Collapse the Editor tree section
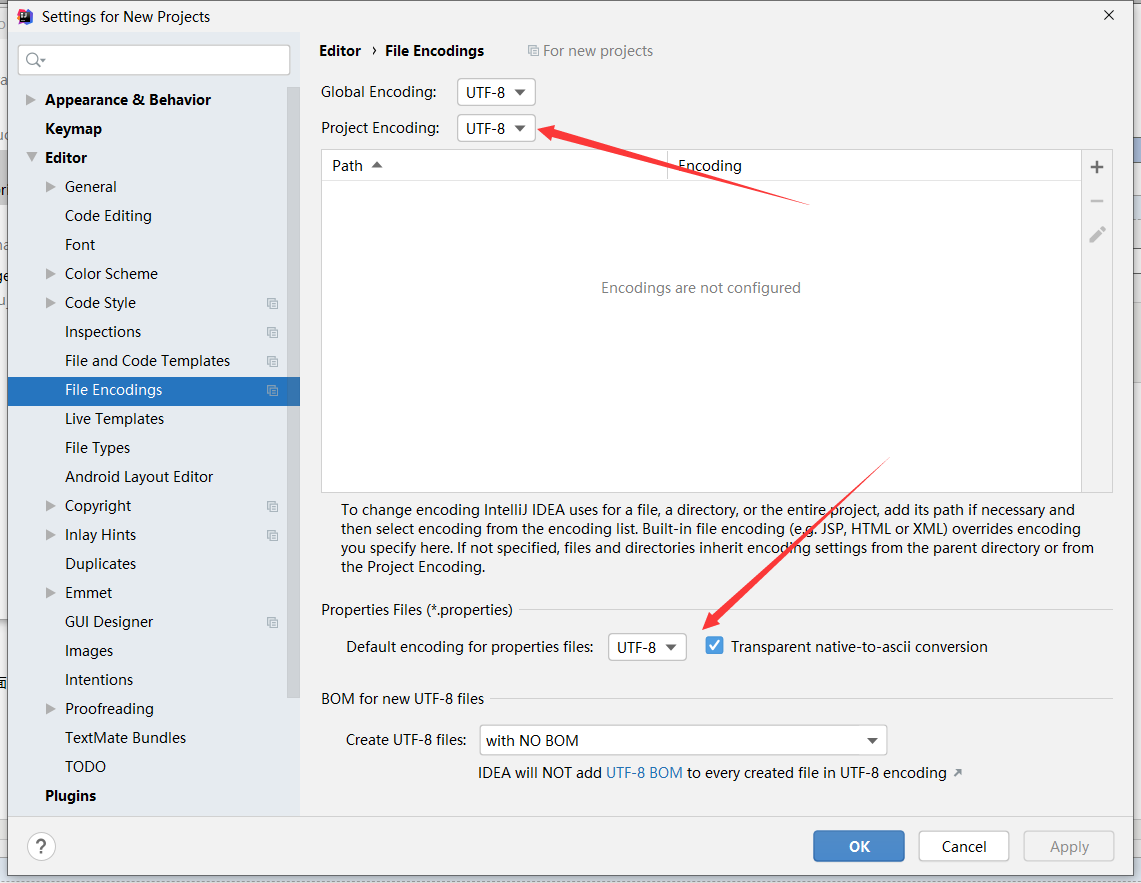This screenshot has height=883, width=1141. coord(31,157)
